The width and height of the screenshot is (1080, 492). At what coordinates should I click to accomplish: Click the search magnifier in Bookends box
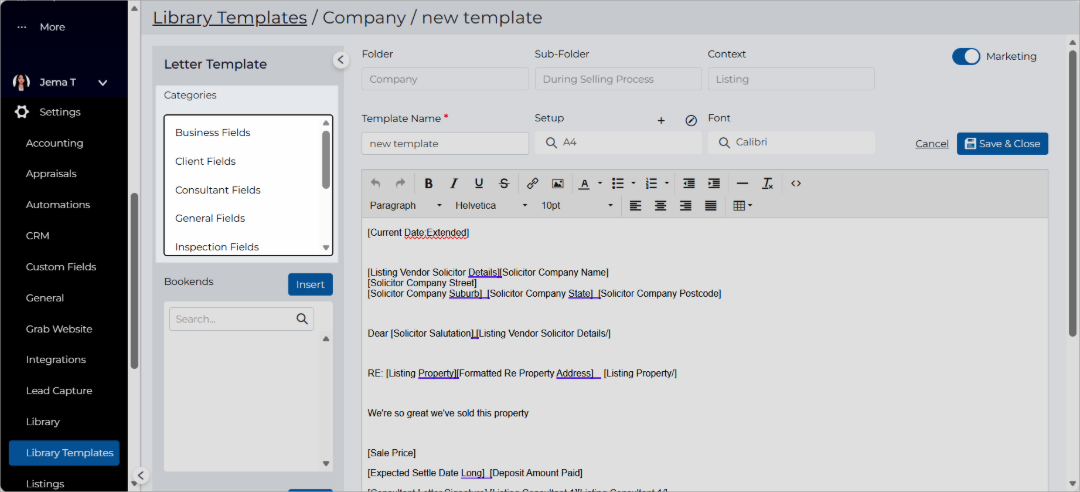302,319
